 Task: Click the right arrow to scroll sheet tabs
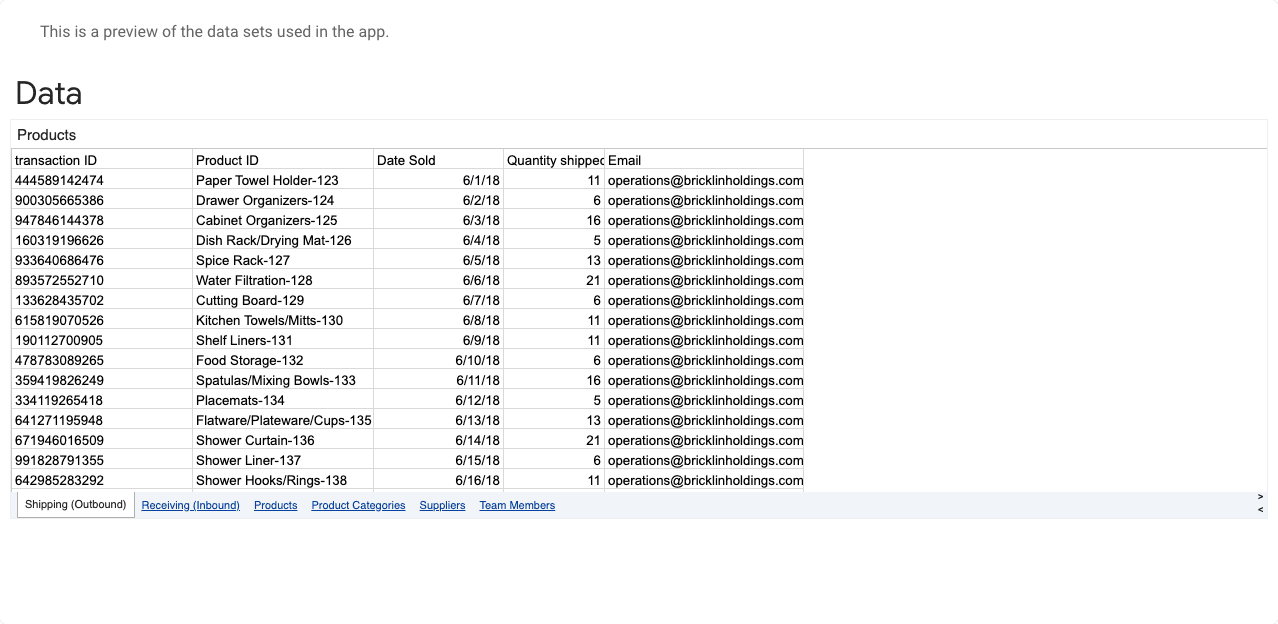1260,497
